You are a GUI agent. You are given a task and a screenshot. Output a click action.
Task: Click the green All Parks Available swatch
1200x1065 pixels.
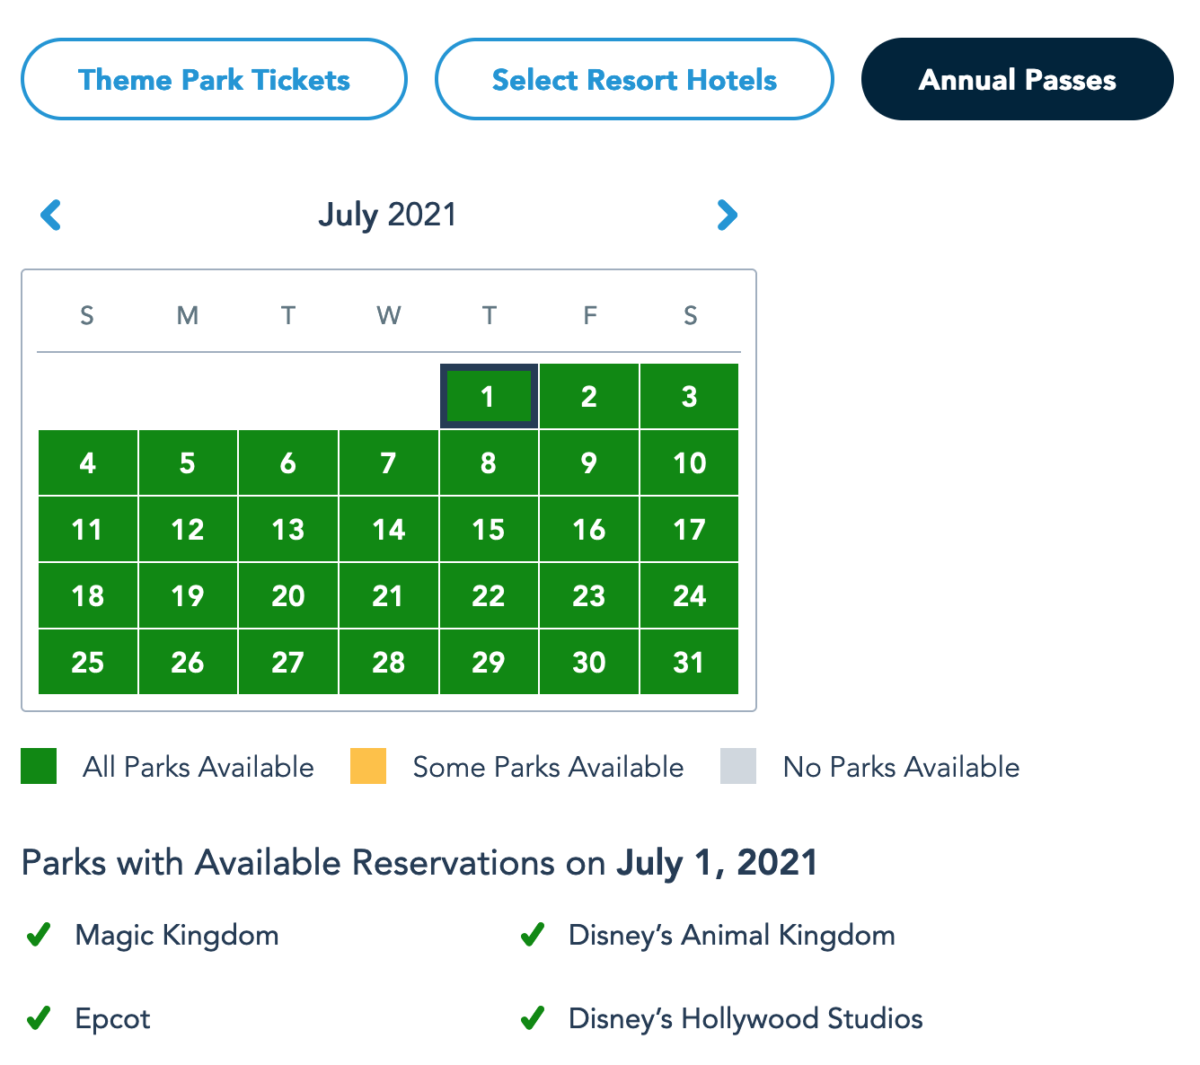click(39, 766)
